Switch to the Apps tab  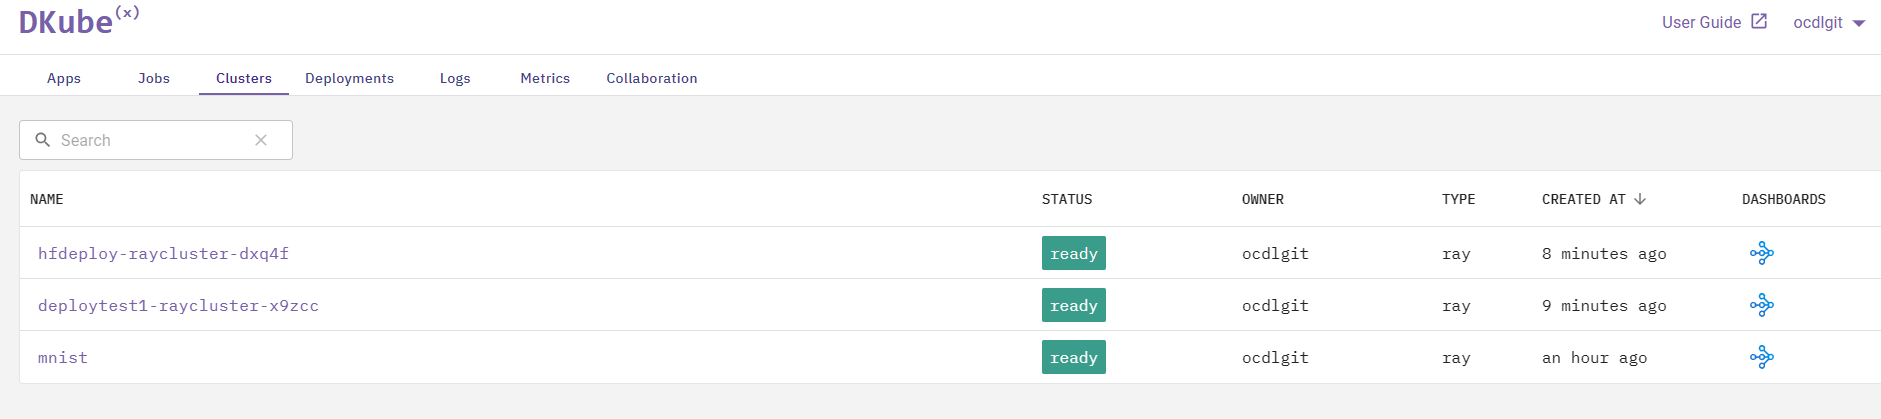[64, 78]
